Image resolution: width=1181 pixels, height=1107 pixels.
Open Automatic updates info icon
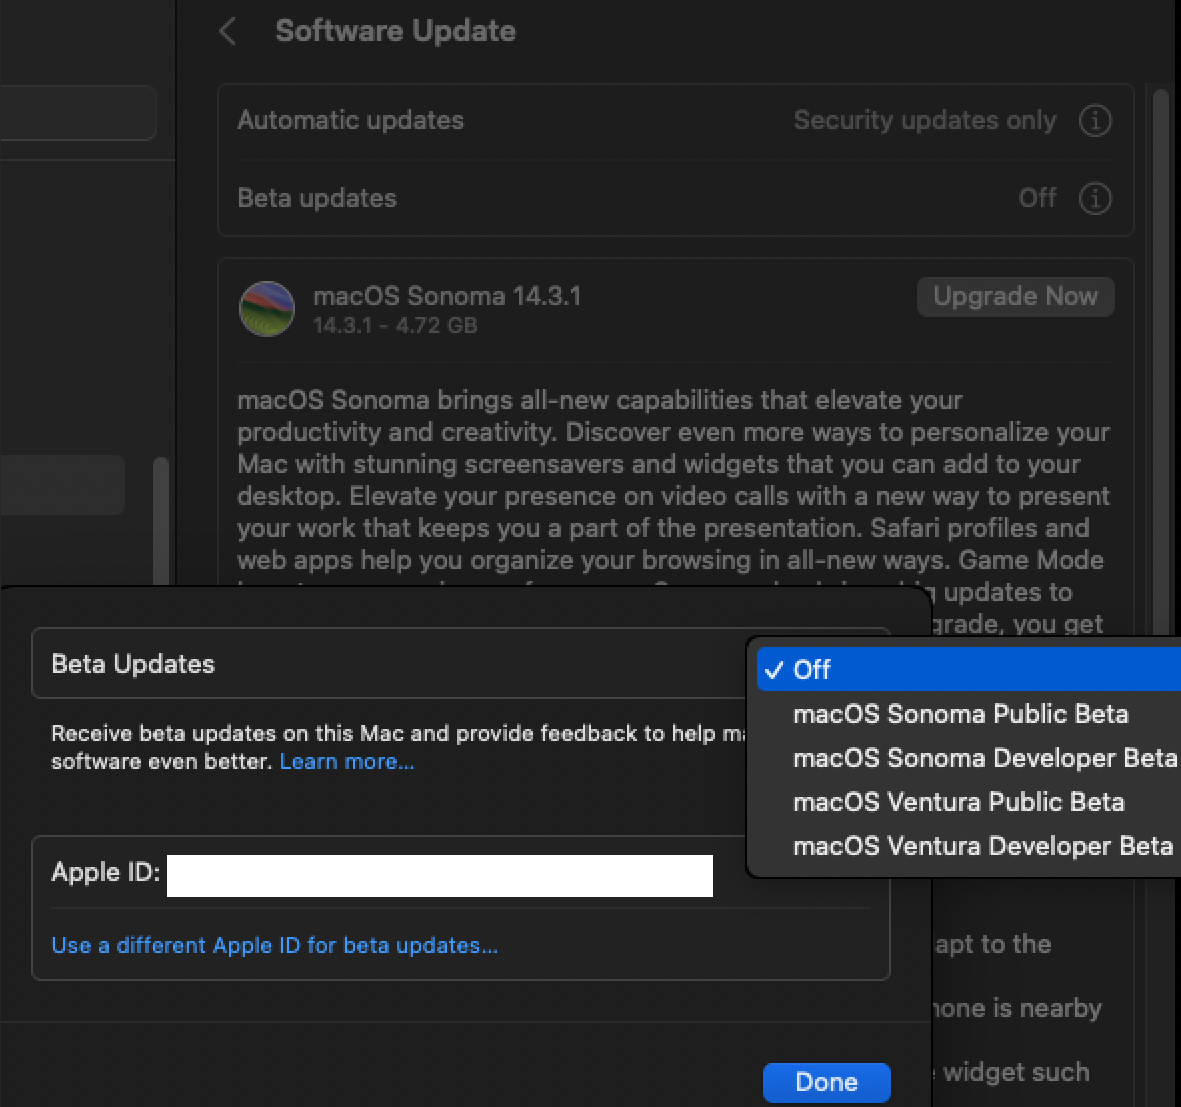(x=1095, y=121)
